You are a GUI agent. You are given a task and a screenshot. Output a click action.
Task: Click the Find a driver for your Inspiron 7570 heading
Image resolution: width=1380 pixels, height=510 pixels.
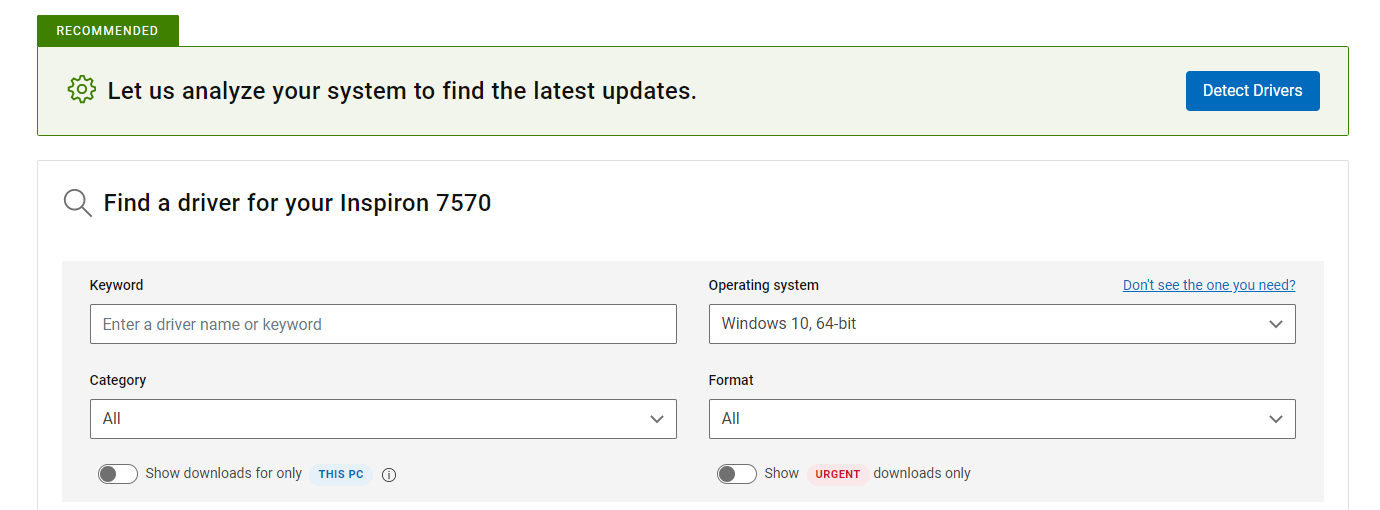(x=297, y=203)
